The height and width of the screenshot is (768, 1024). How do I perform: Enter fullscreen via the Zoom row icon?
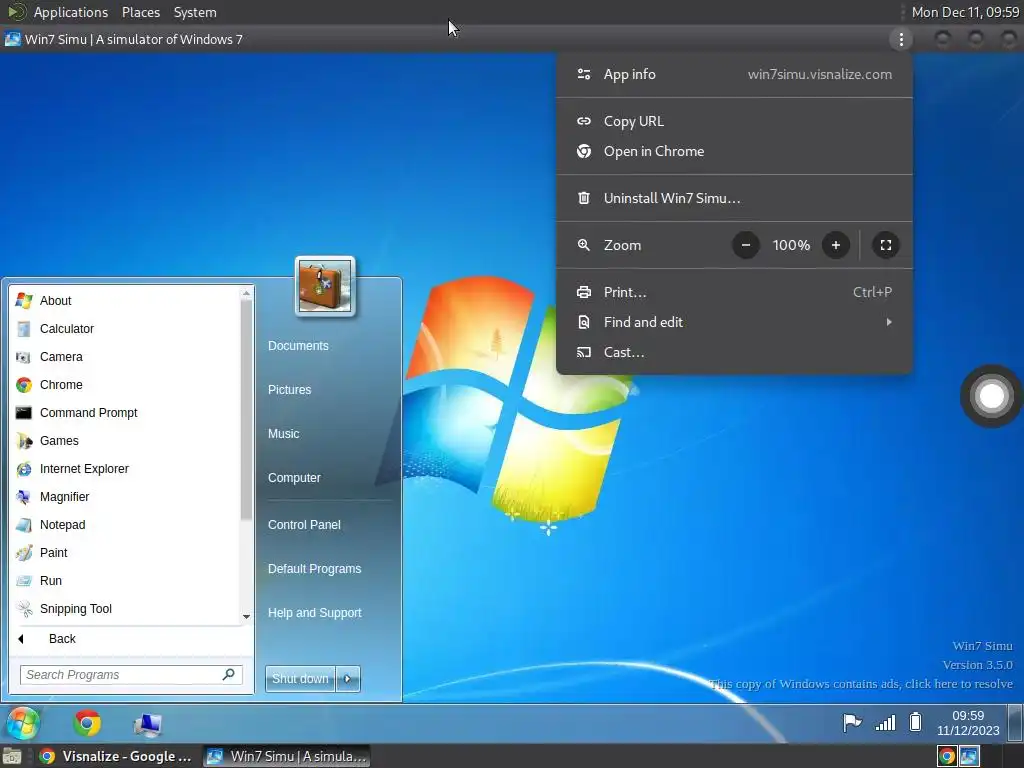coord(886,246)
